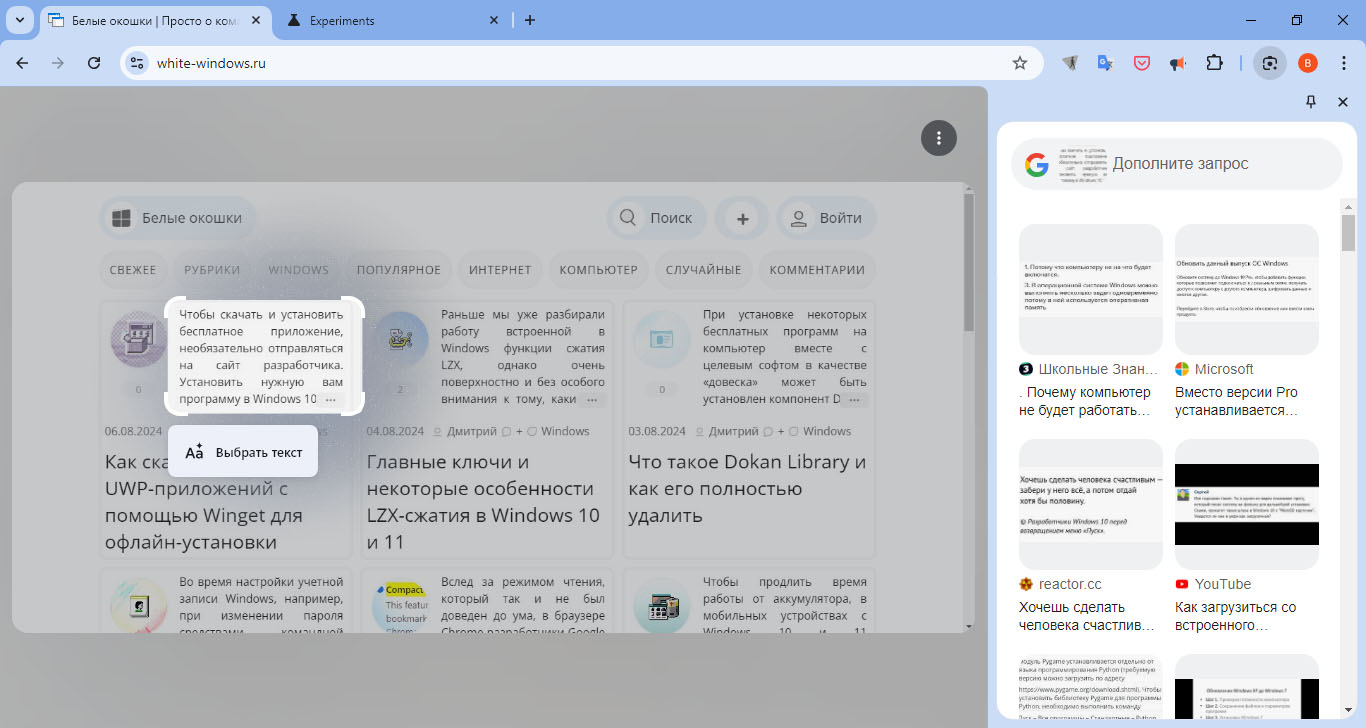
Task: Save page with the Pocket extension
Action: click(1141, 63)
